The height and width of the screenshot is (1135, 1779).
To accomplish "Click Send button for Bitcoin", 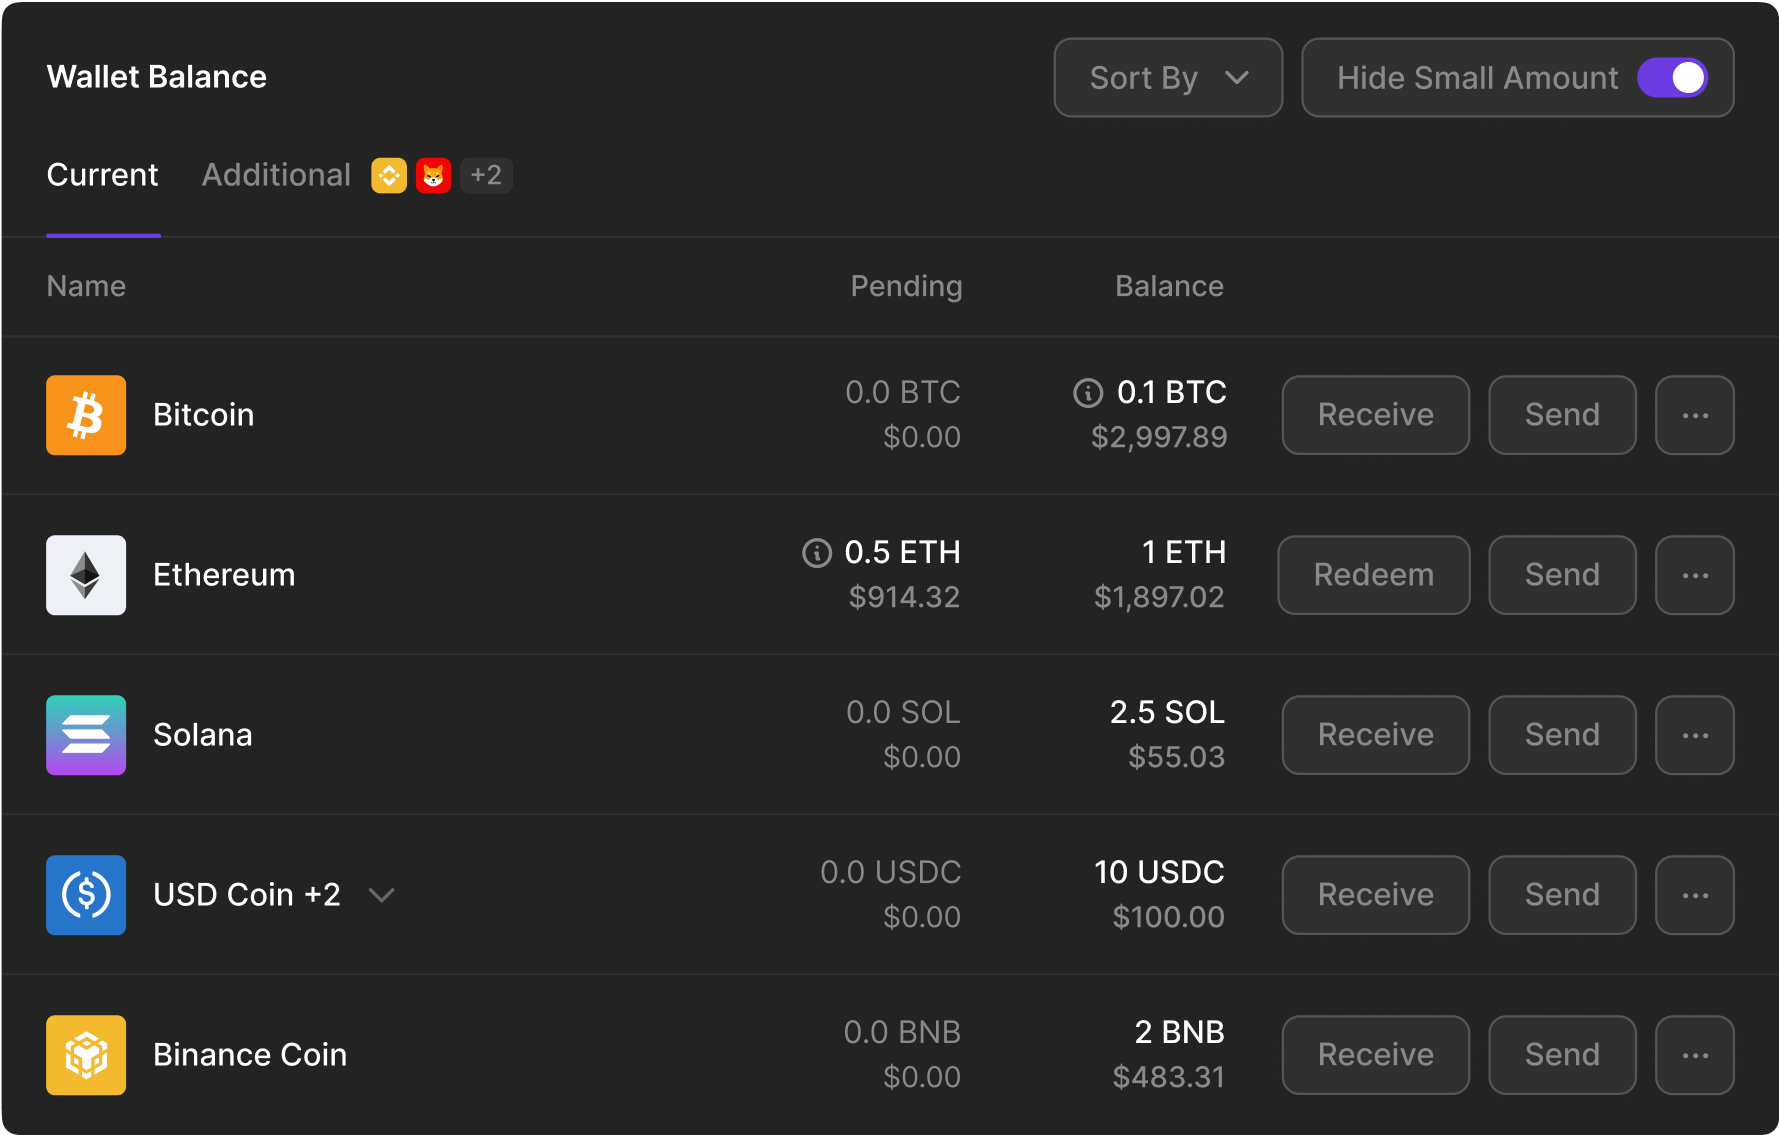I will click(1561, 415).
